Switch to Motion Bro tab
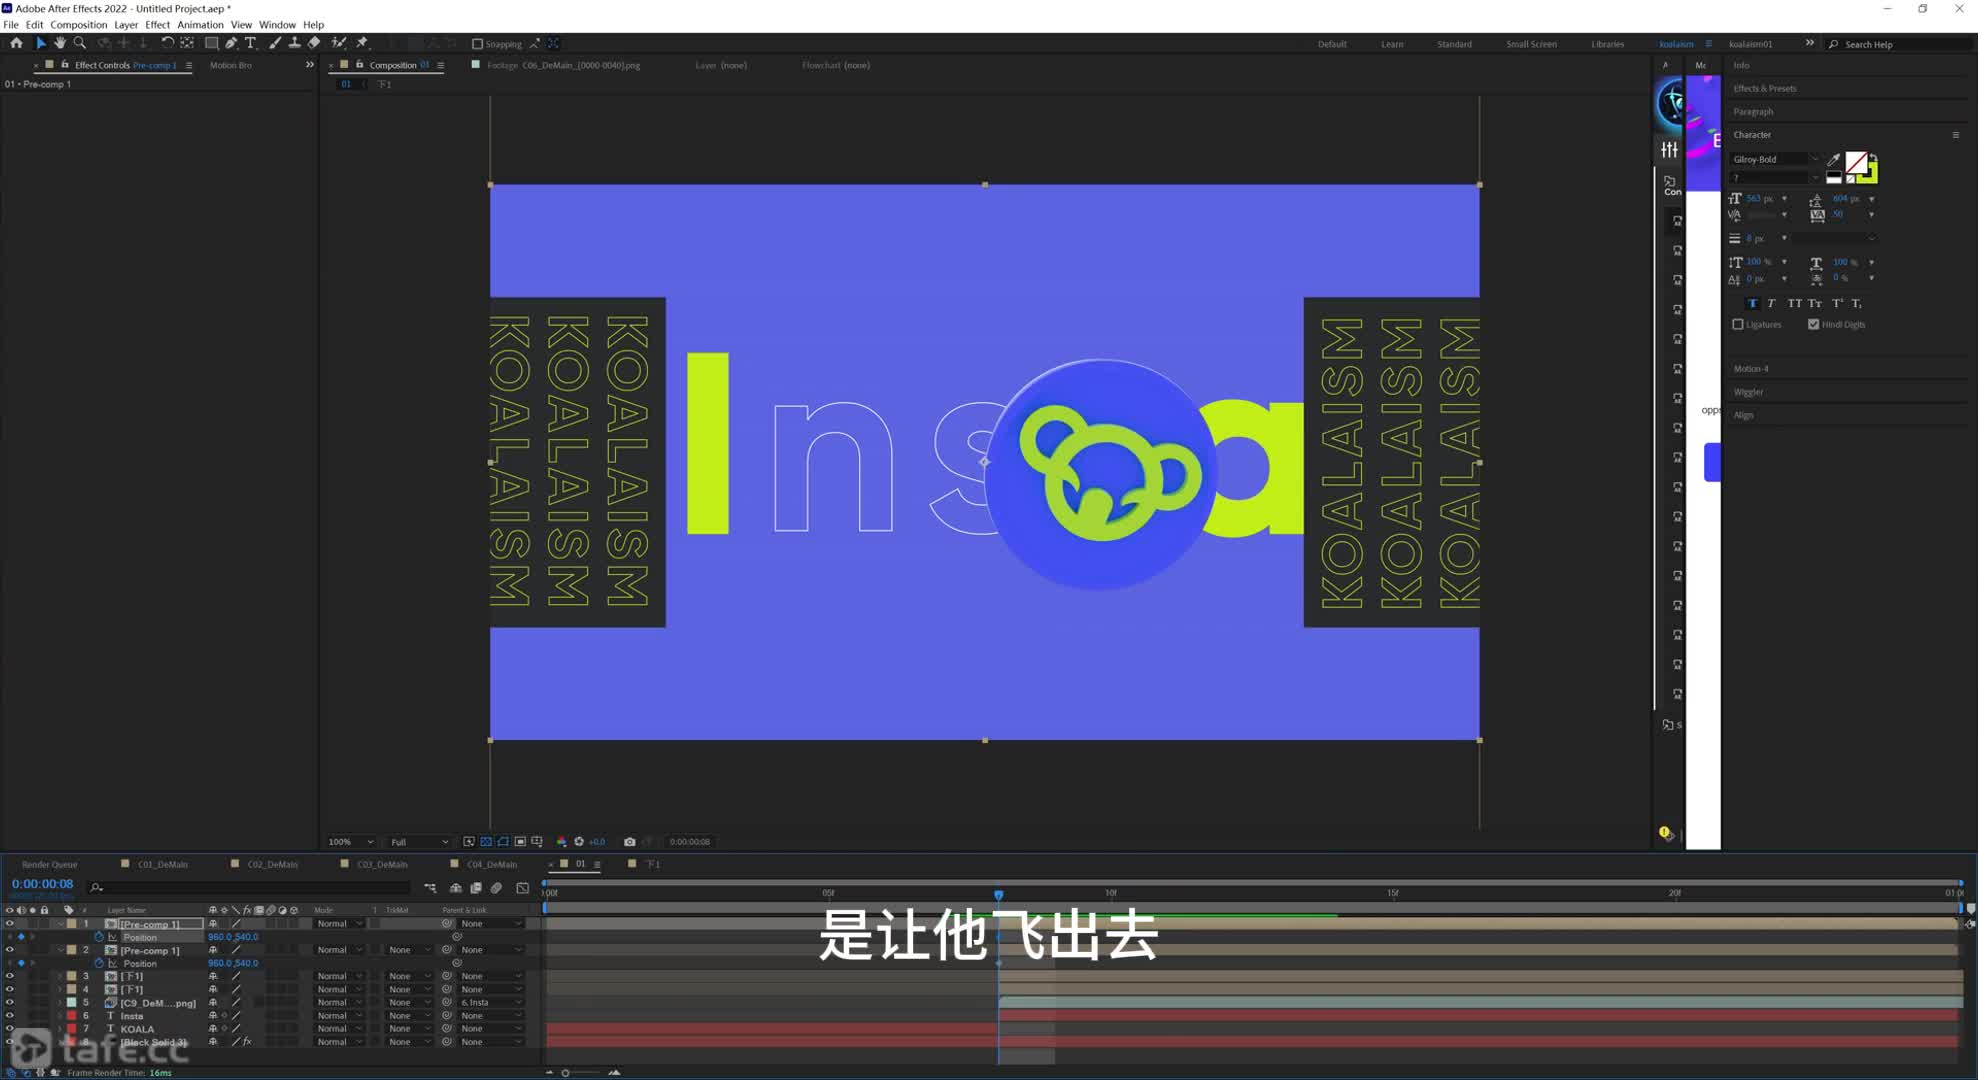The image size is (1978, 1080). pos(231,65)
